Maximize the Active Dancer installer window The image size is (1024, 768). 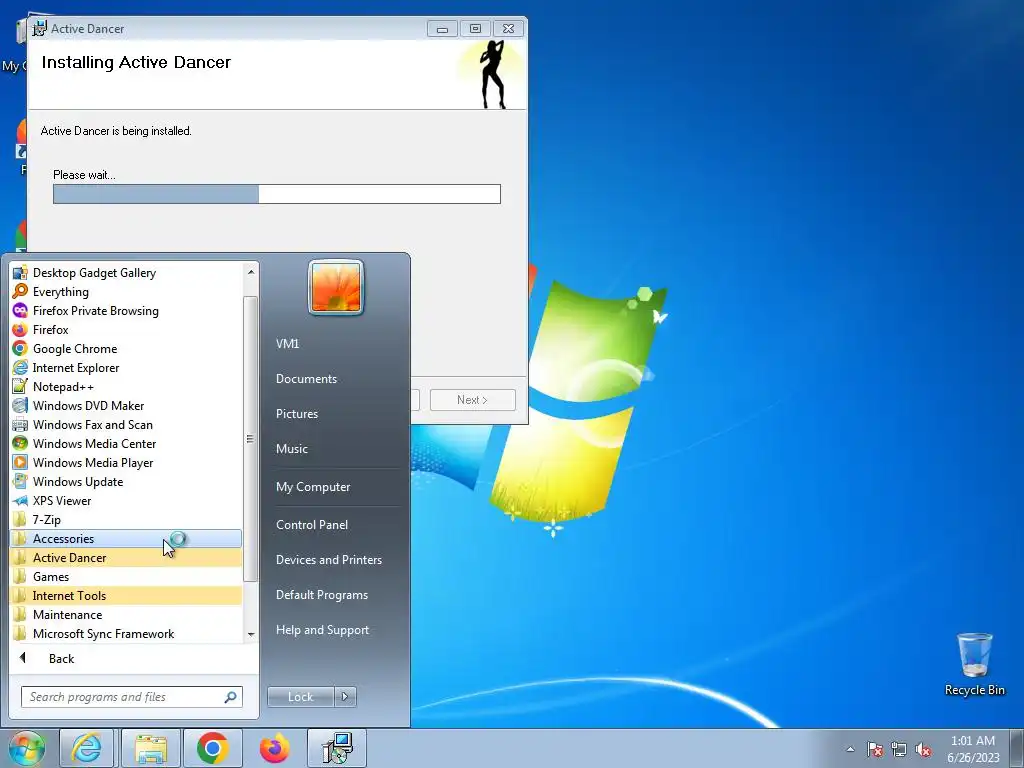pos(475,29)
